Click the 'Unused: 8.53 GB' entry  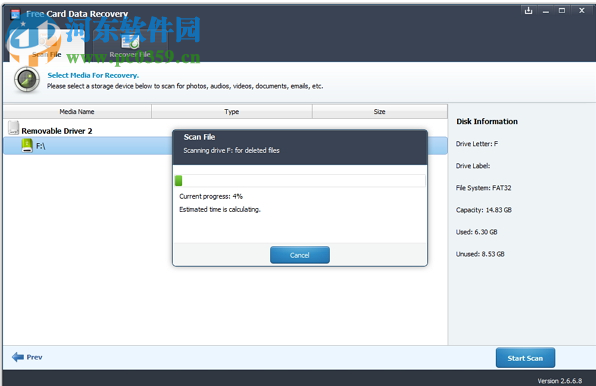pos(480,254)
